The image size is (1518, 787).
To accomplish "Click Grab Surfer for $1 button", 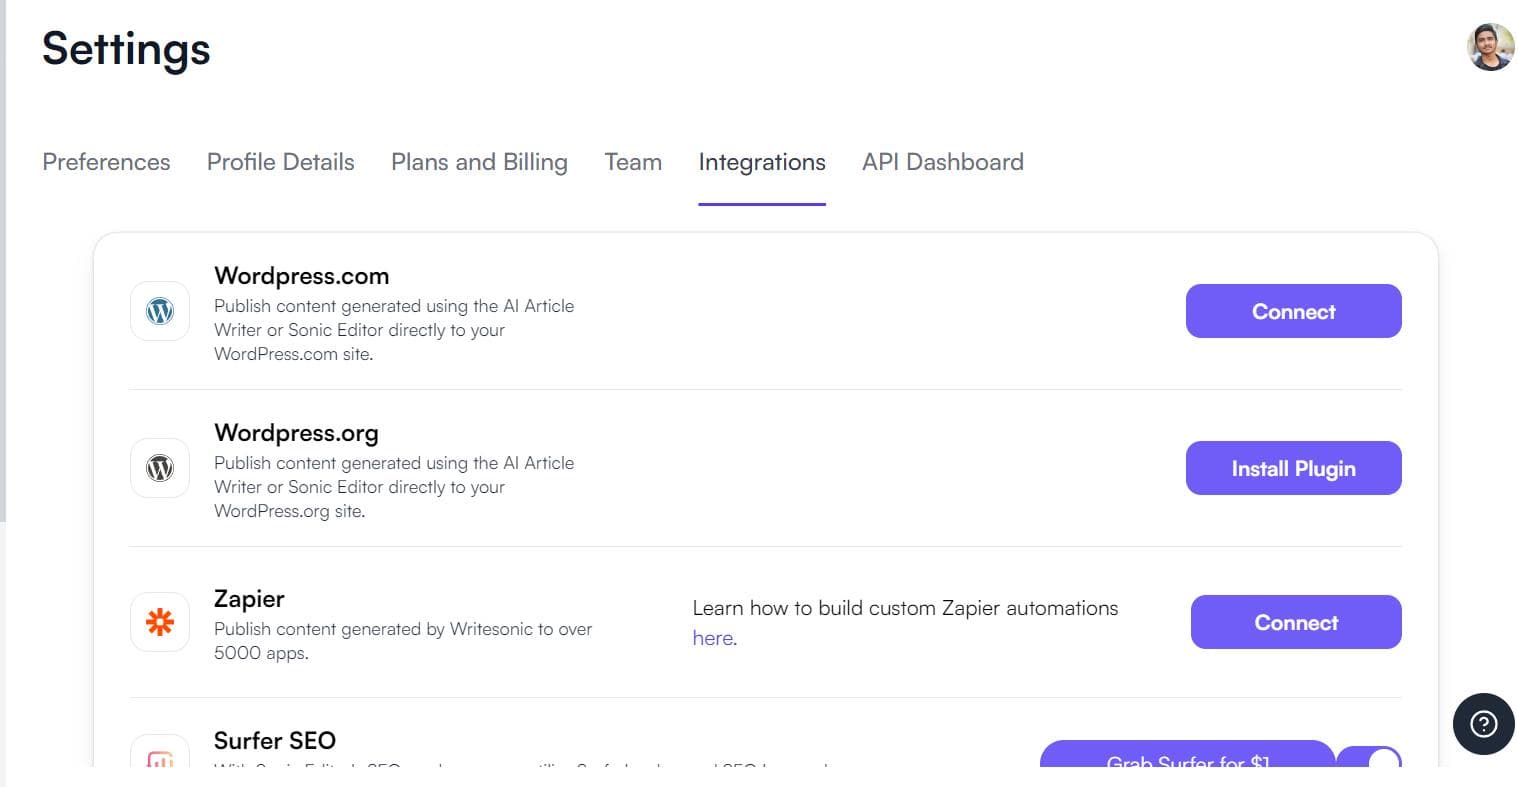I will point(1187,756).
